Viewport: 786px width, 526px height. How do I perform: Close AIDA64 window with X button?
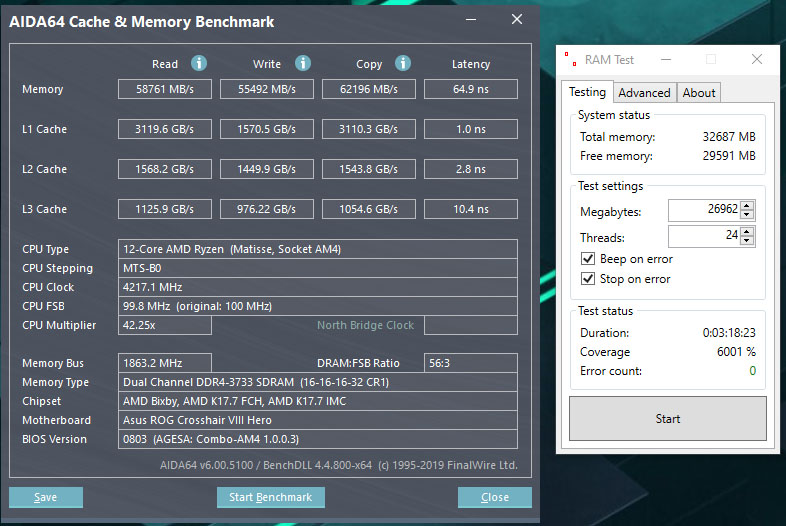(517, 20)
